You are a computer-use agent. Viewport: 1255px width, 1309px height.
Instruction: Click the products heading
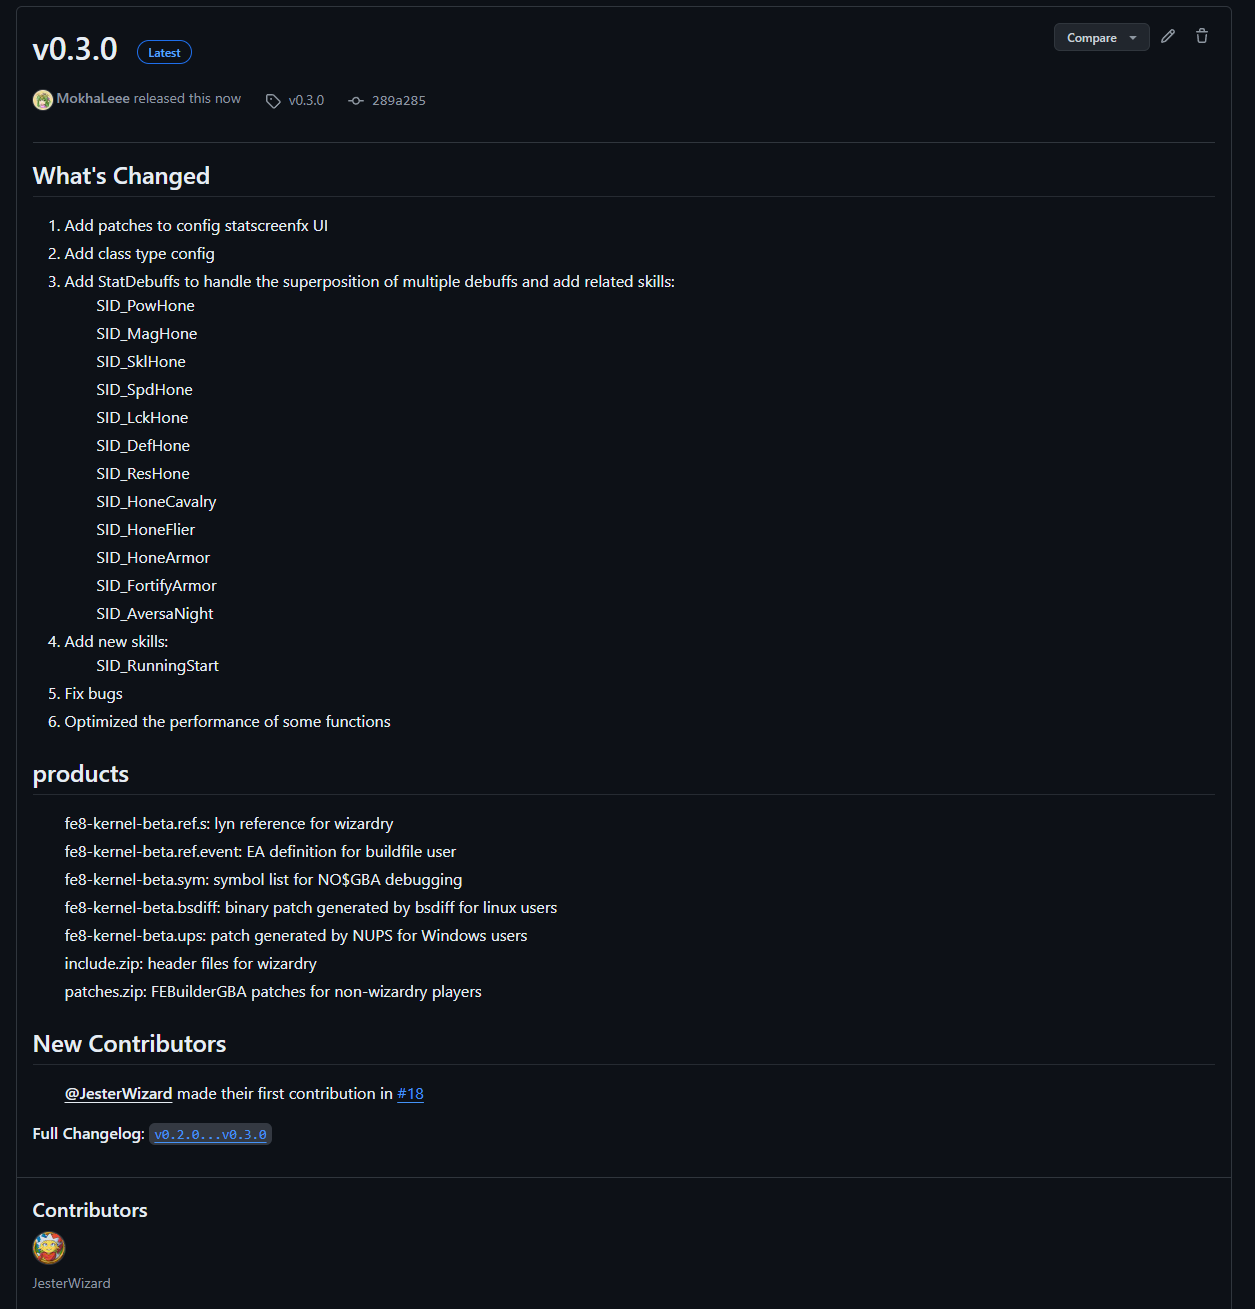pyautogui.click(x=81, y=774)
